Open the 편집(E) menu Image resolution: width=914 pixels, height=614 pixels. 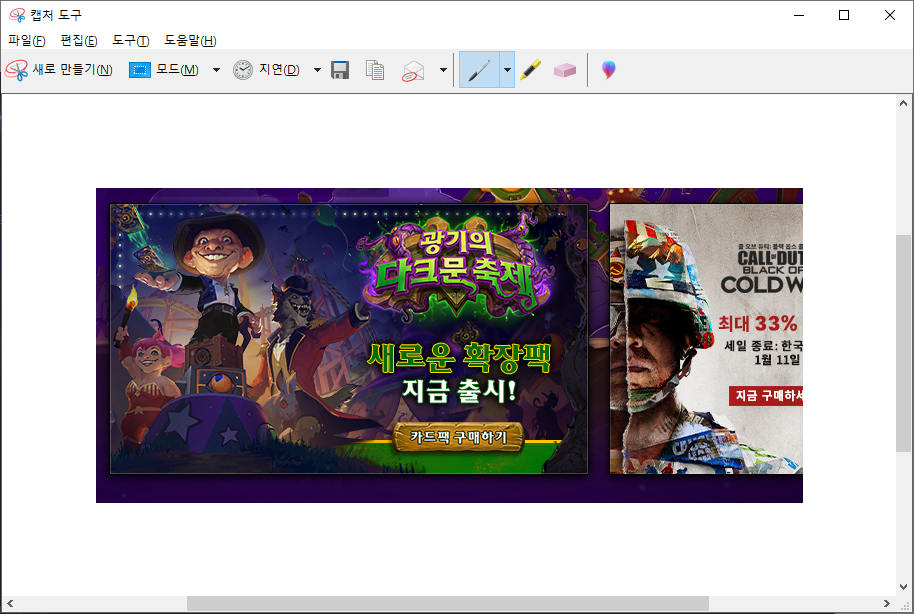79,40
